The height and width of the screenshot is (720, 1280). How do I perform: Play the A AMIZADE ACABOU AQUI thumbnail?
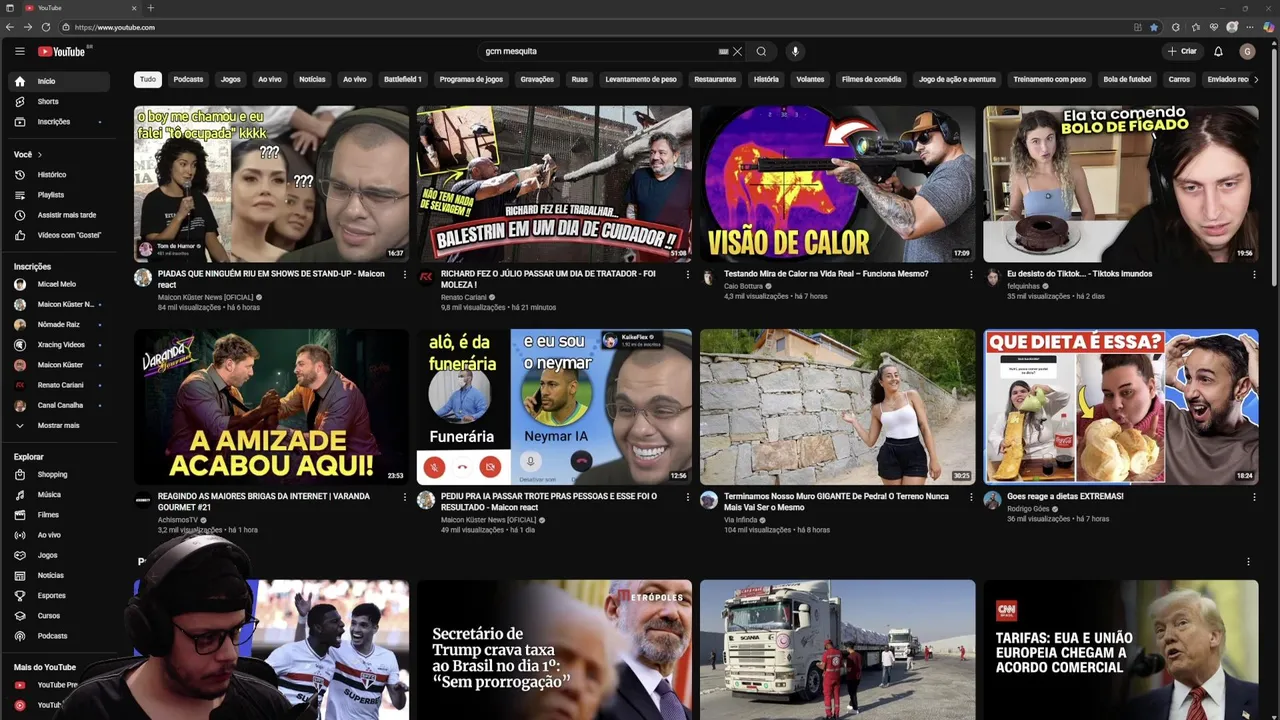tap(271, 407)
